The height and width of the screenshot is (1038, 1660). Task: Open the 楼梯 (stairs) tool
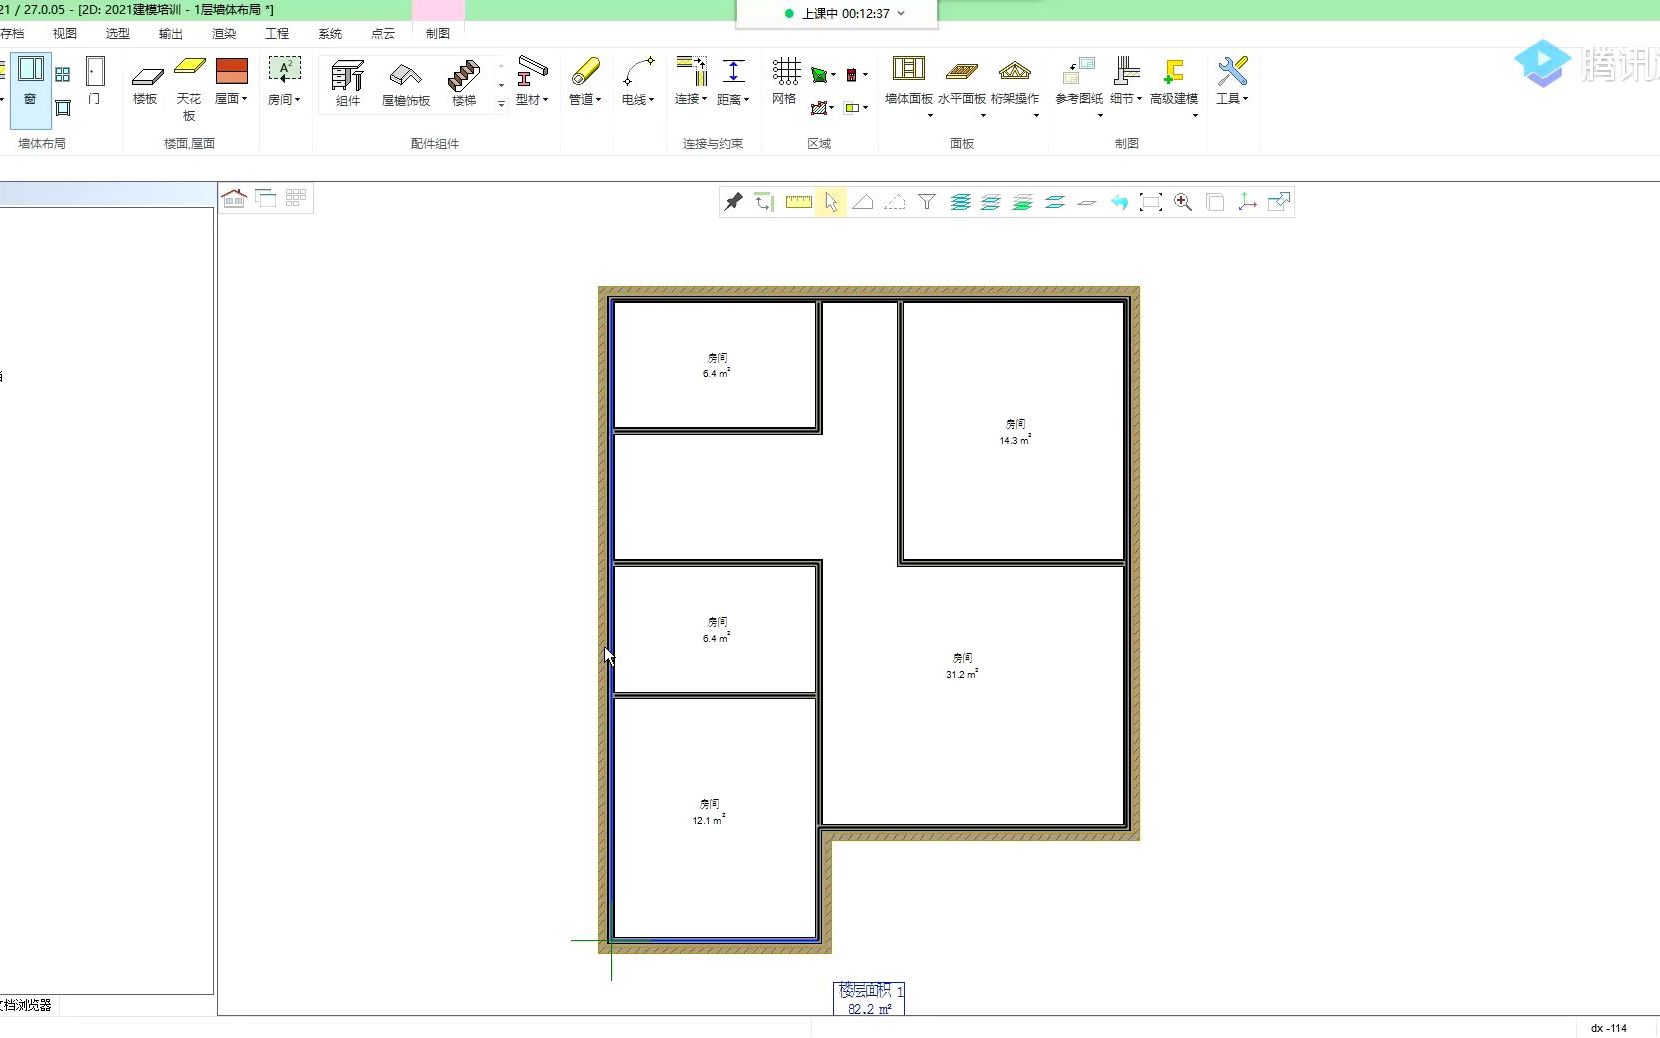pyautogui.click(x=463, y=80)
